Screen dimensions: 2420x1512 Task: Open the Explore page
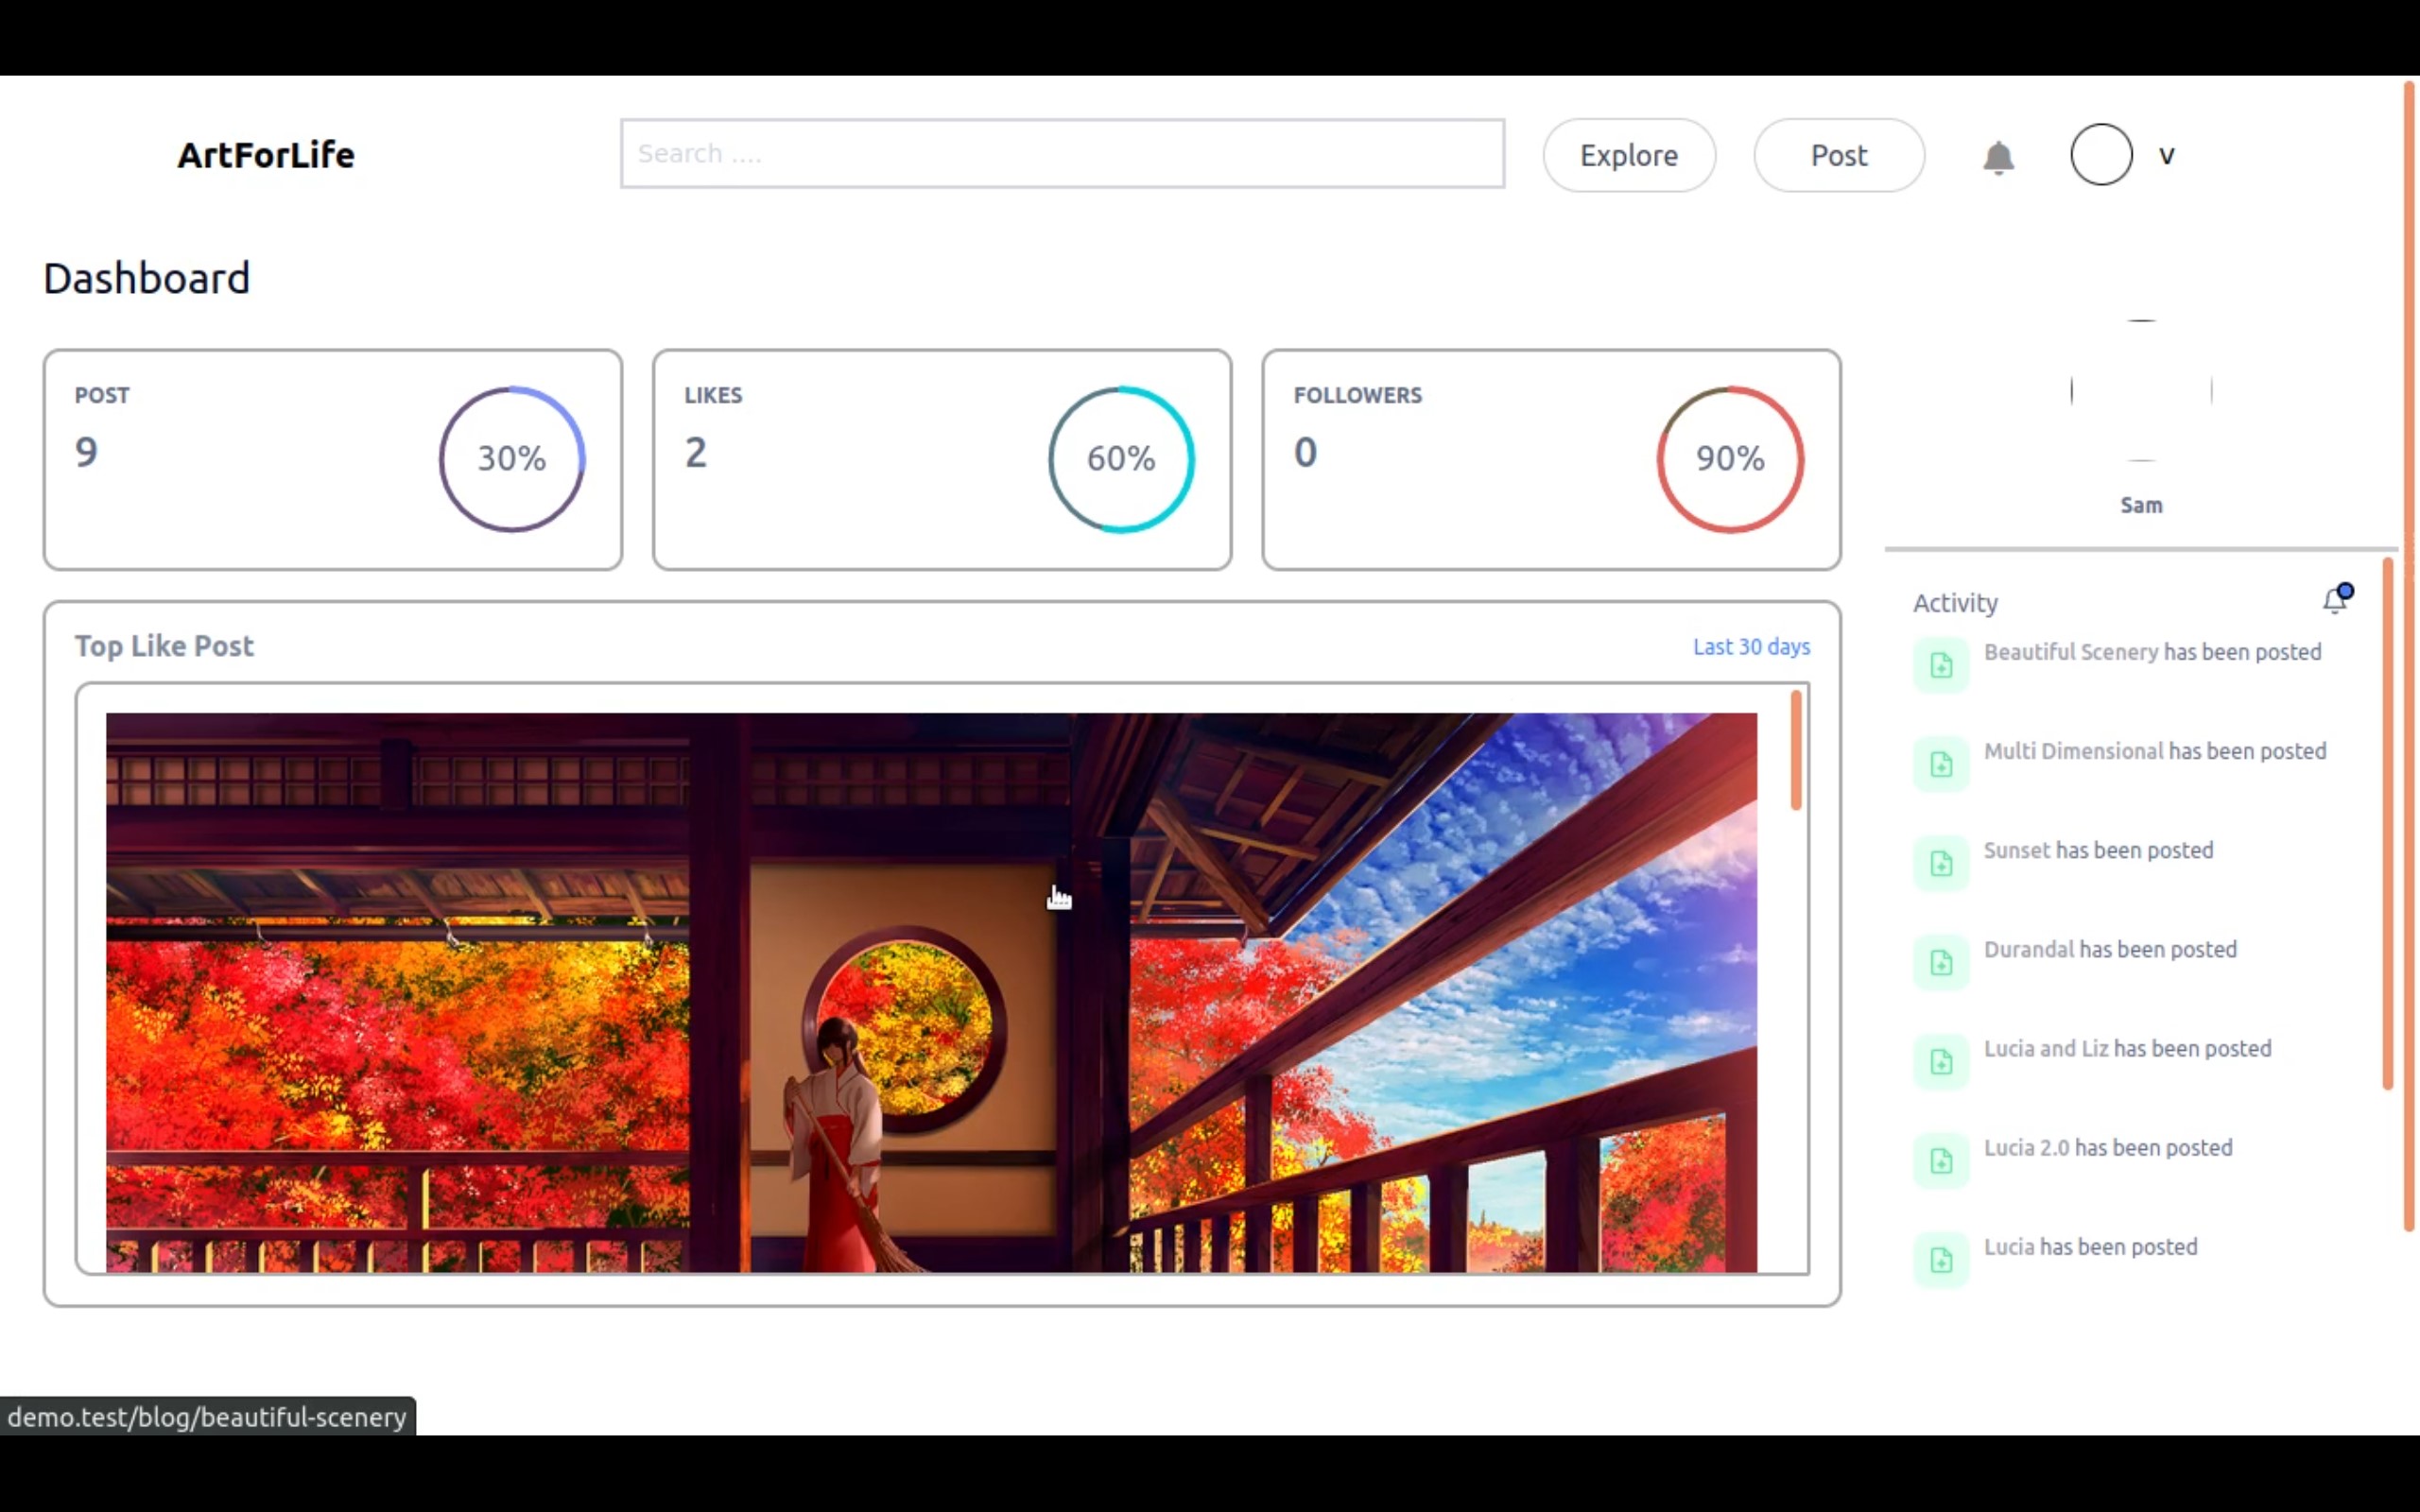tap(1629, 155)
